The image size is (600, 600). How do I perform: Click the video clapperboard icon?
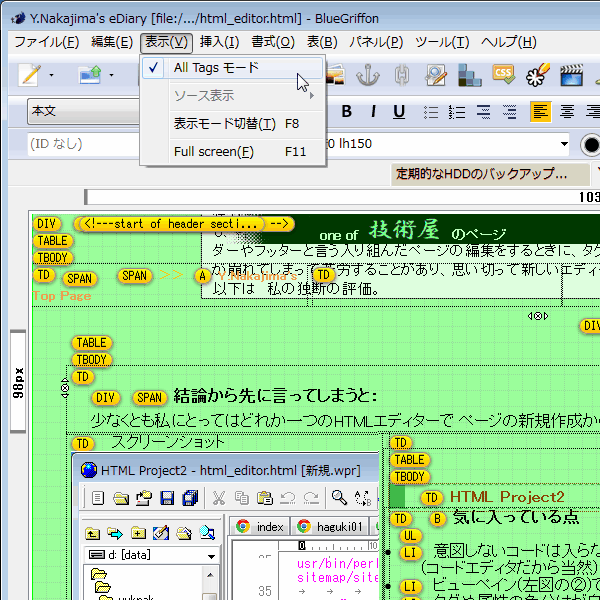click(571, 75)
